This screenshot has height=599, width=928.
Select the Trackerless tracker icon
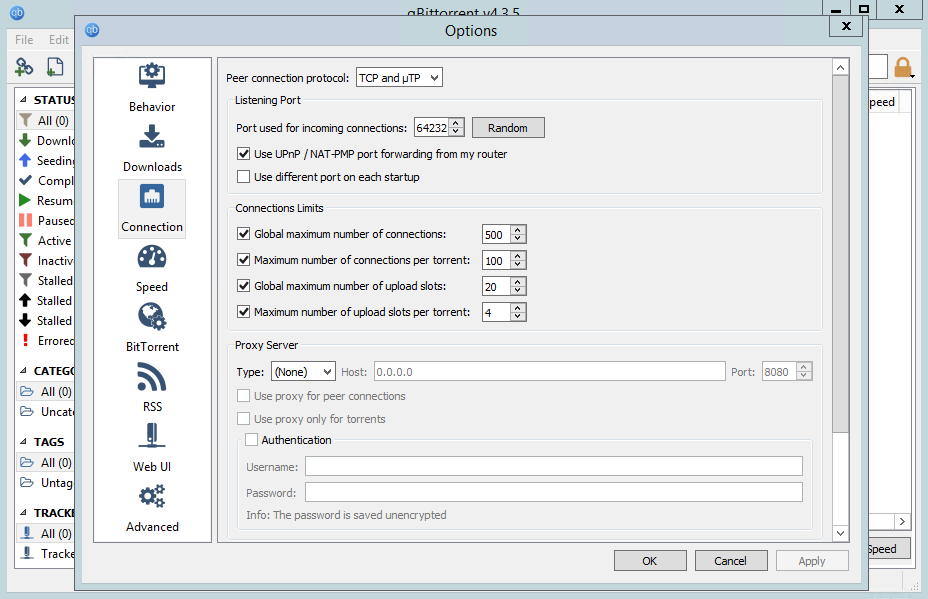pyautogui.click(x=27, y=553)
